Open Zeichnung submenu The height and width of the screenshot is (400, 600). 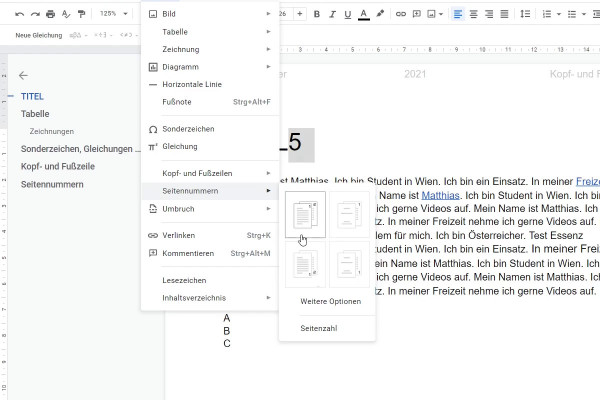point(210,49)
